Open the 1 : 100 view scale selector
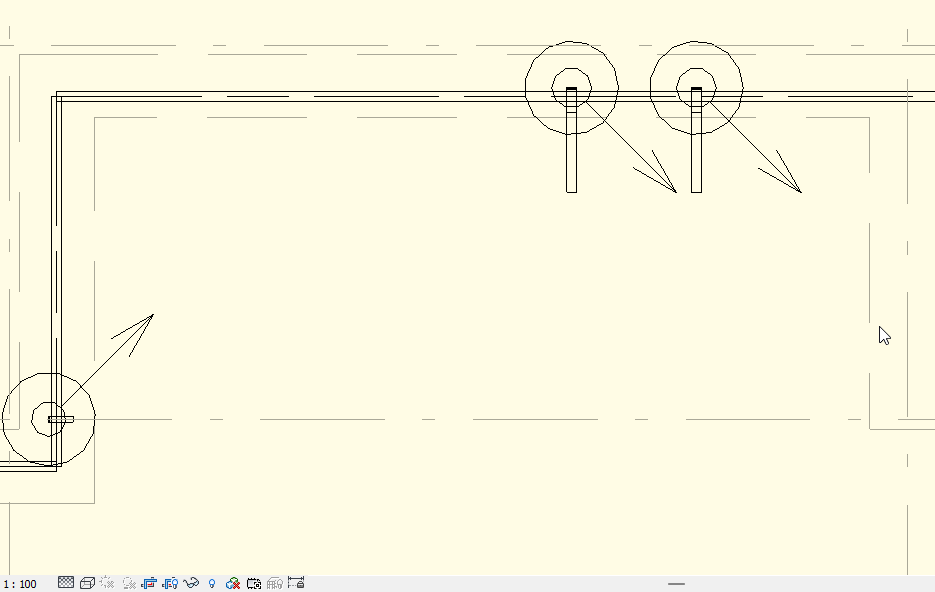Image resolution: width=935 pixels, height=592 pixels. click(x=20, y=584)
